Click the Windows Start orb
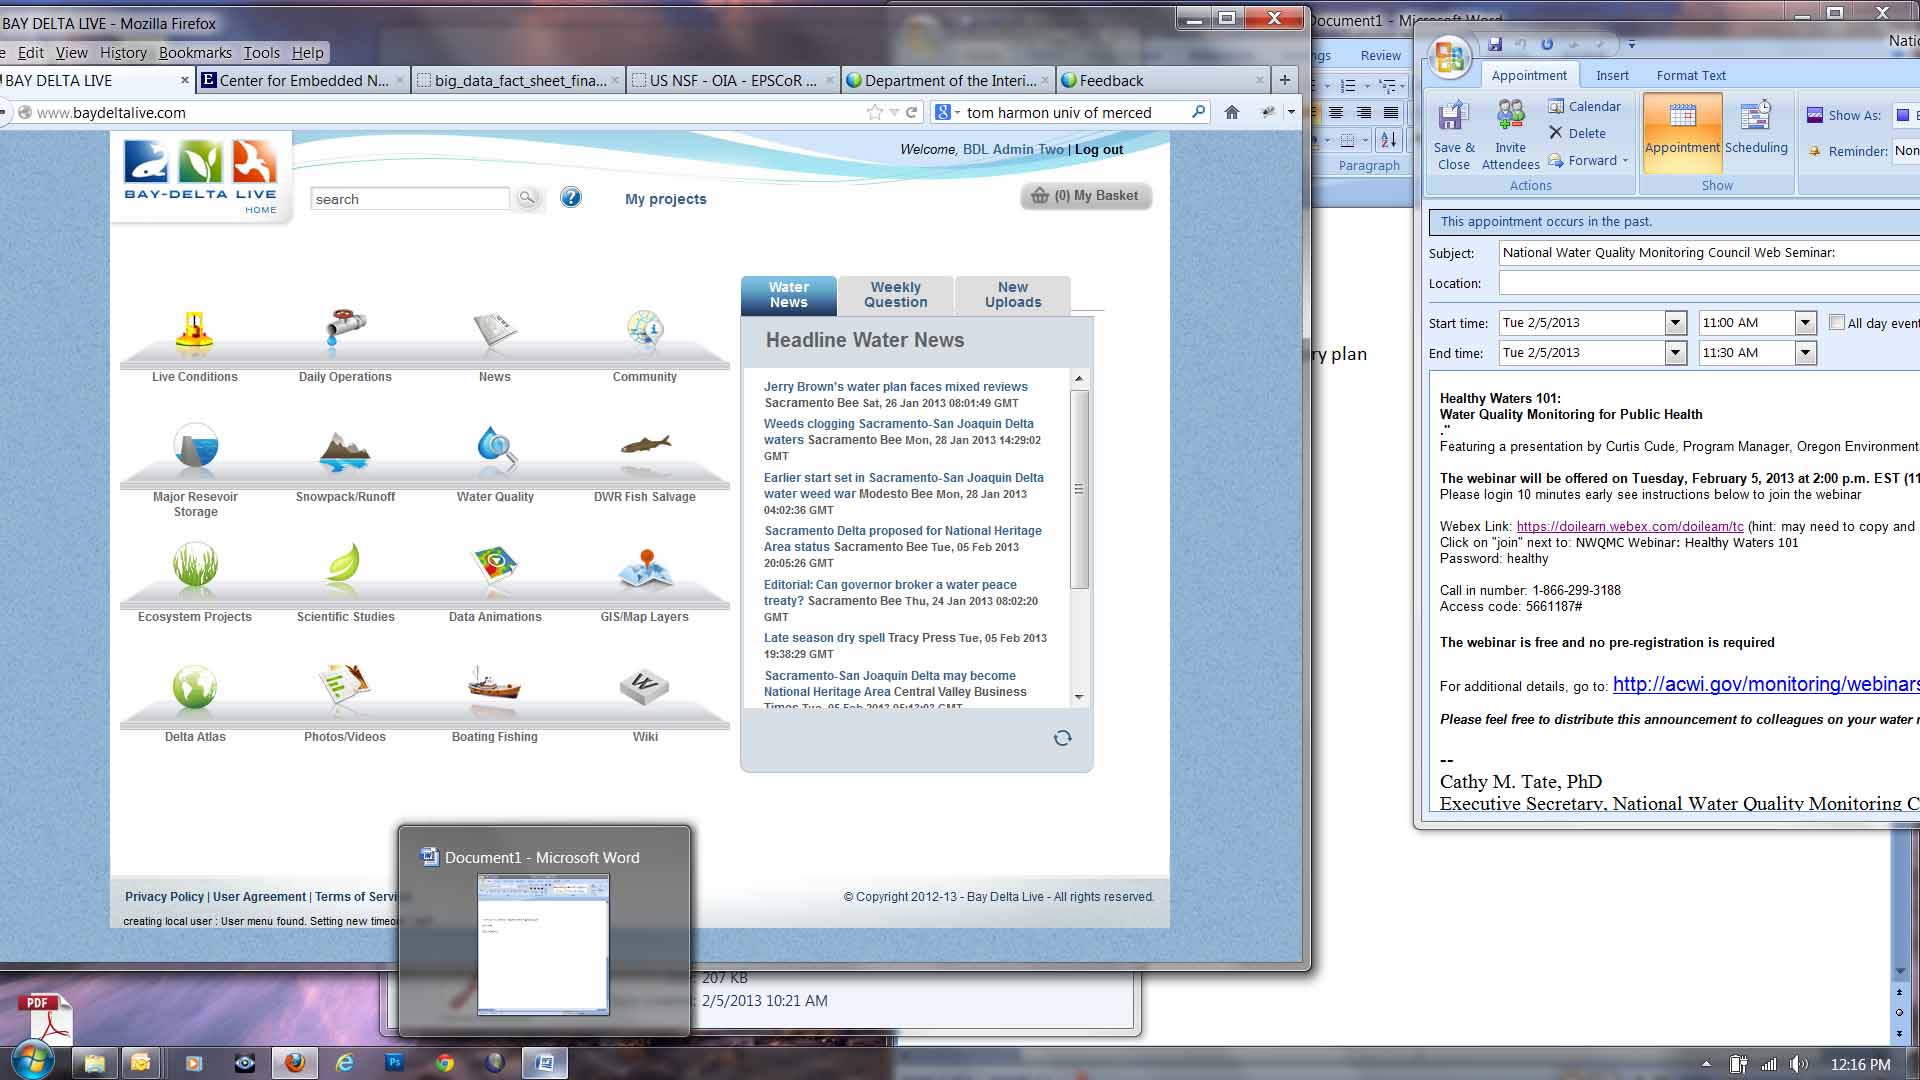 pos(33,1062)
